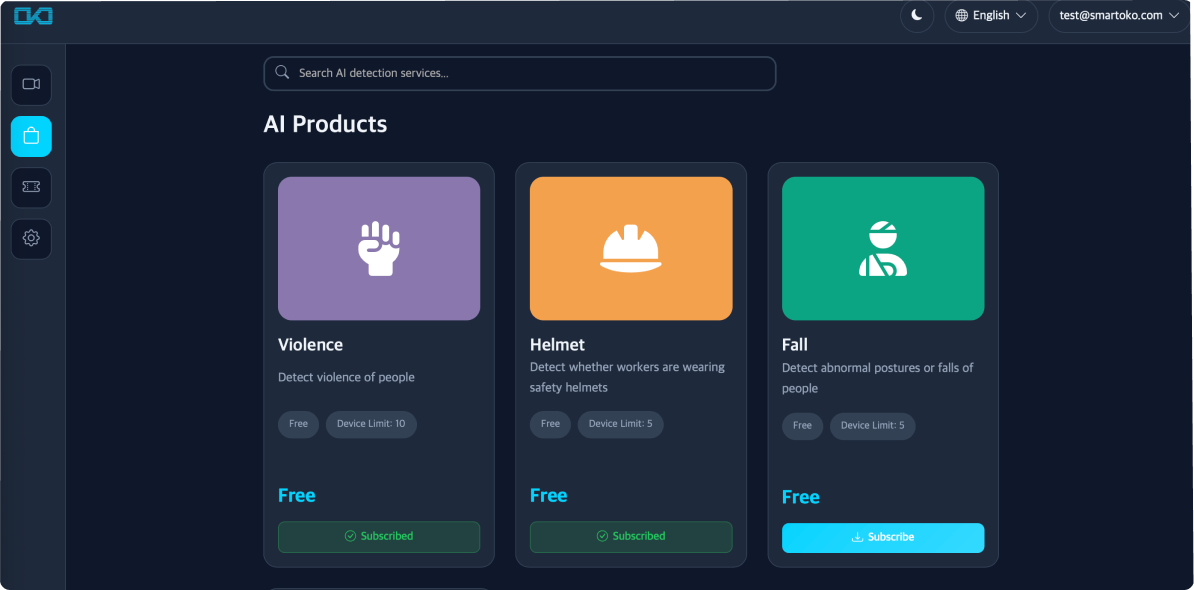
Task: Click the Free tag on the Helmet card
Action: [x=551, y=424]
